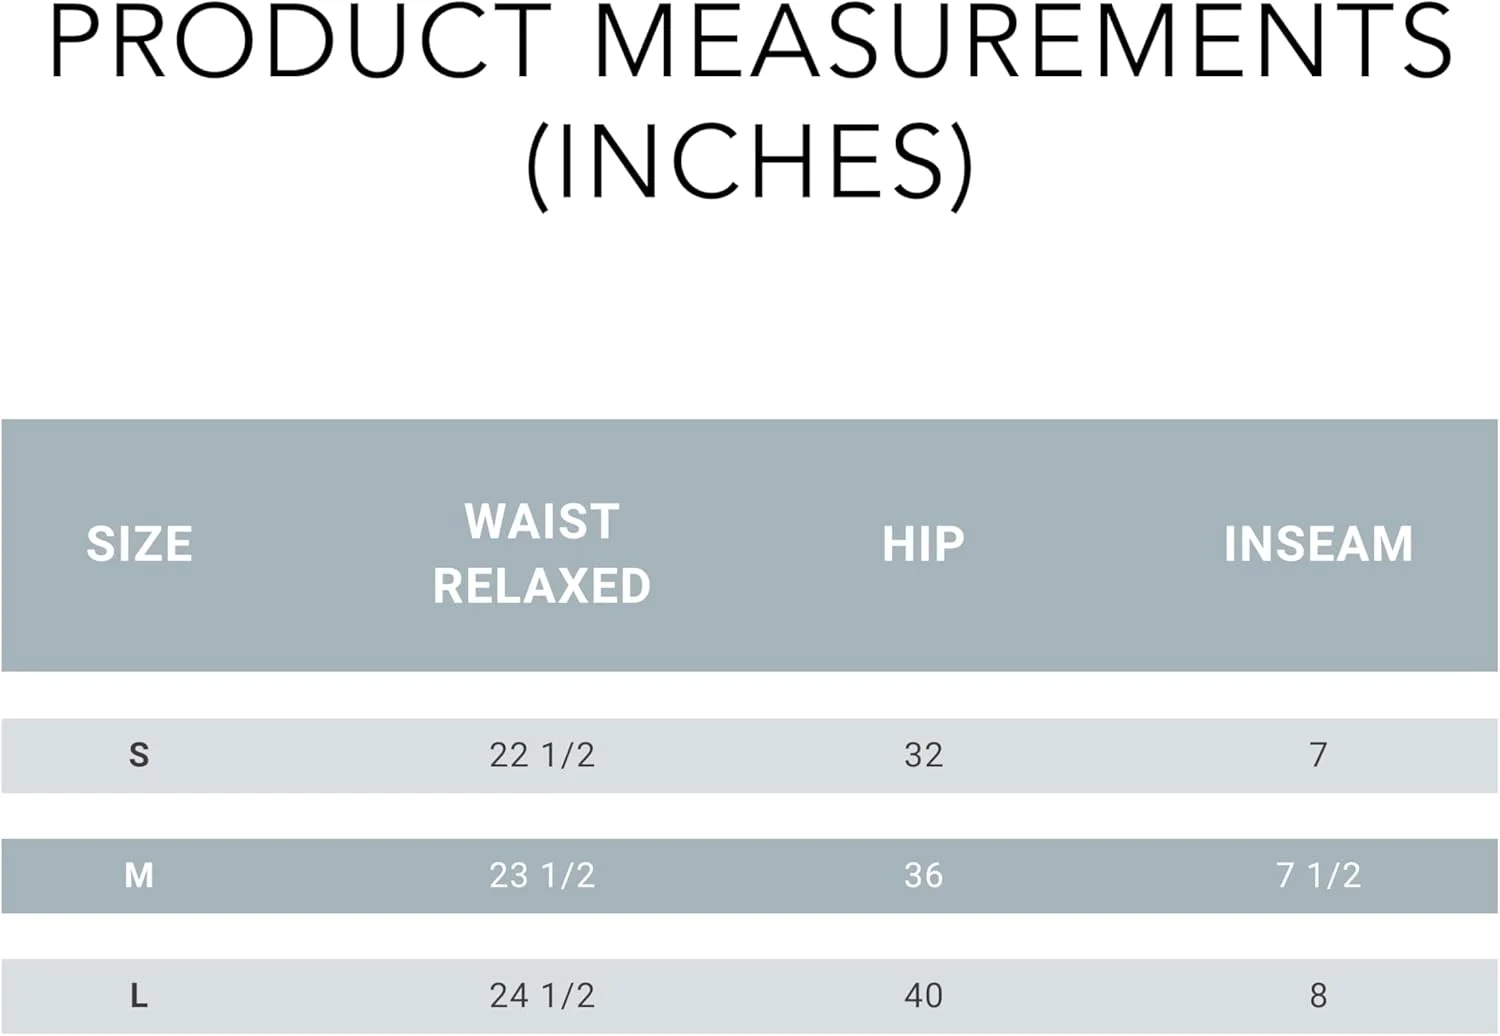Select the HIP column header
Screen dimensions: 1500x1036
[923, 544]
